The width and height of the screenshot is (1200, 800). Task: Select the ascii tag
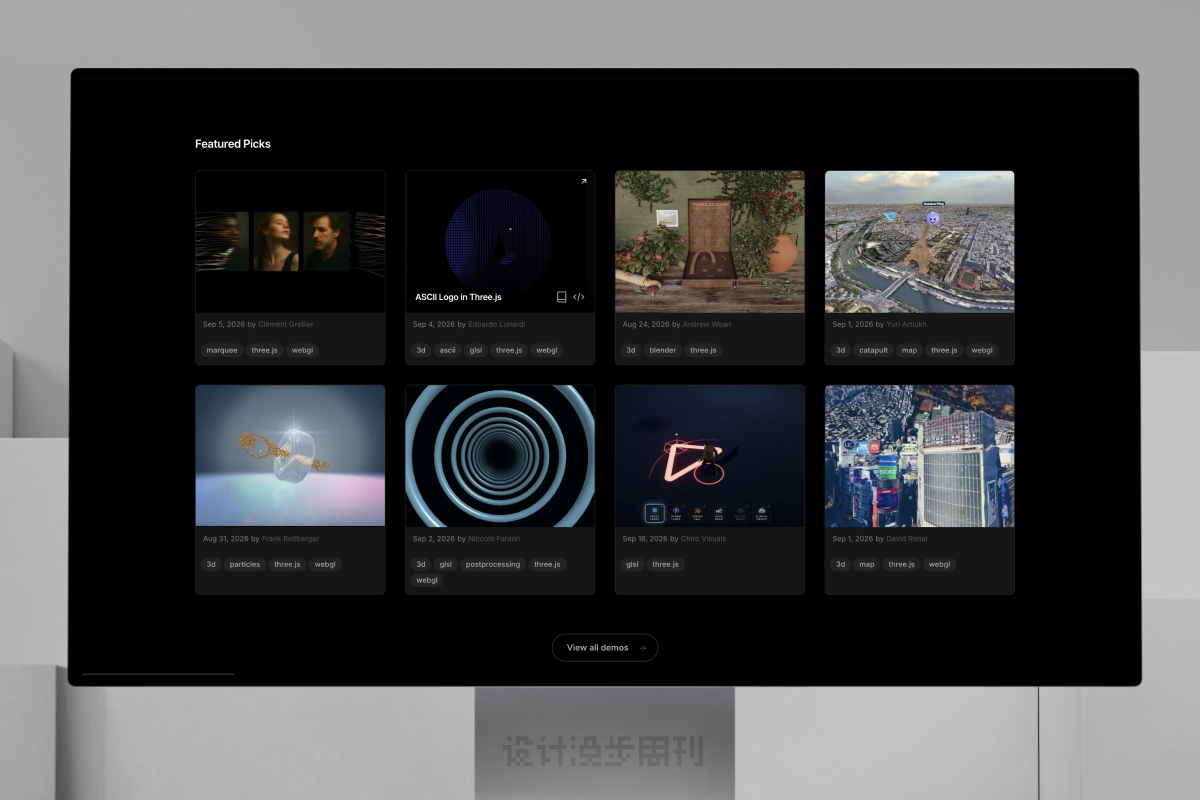point(447,350)
